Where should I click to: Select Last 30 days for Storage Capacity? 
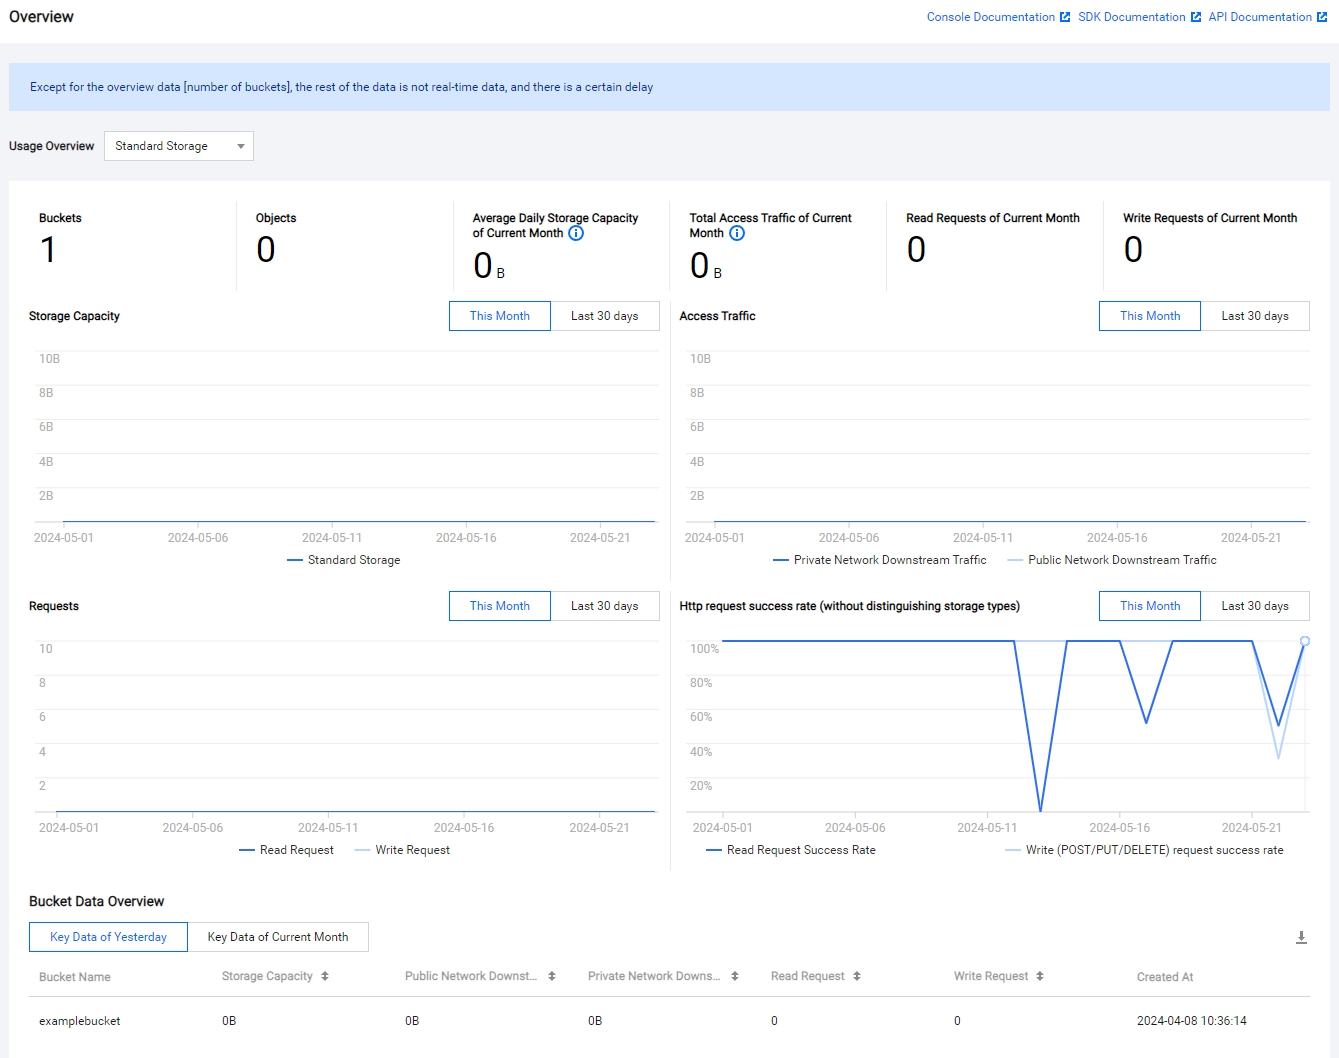(x=605, y=316)
